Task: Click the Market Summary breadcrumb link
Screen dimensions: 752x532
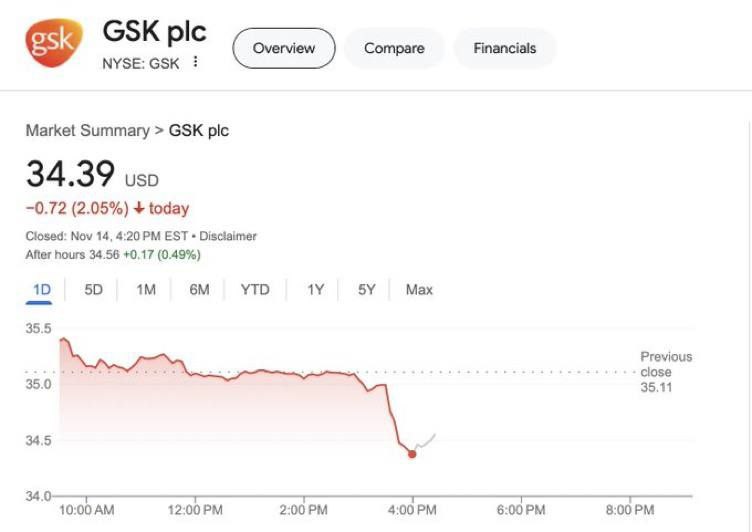Action: coord(87,131)
